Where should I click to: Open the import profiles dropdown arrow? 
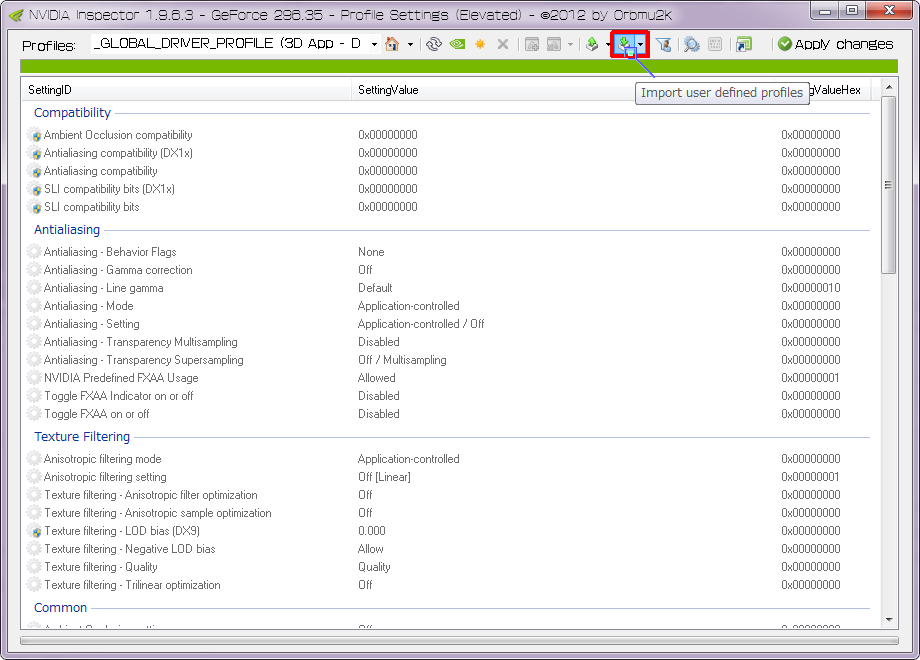click(641, 45)
